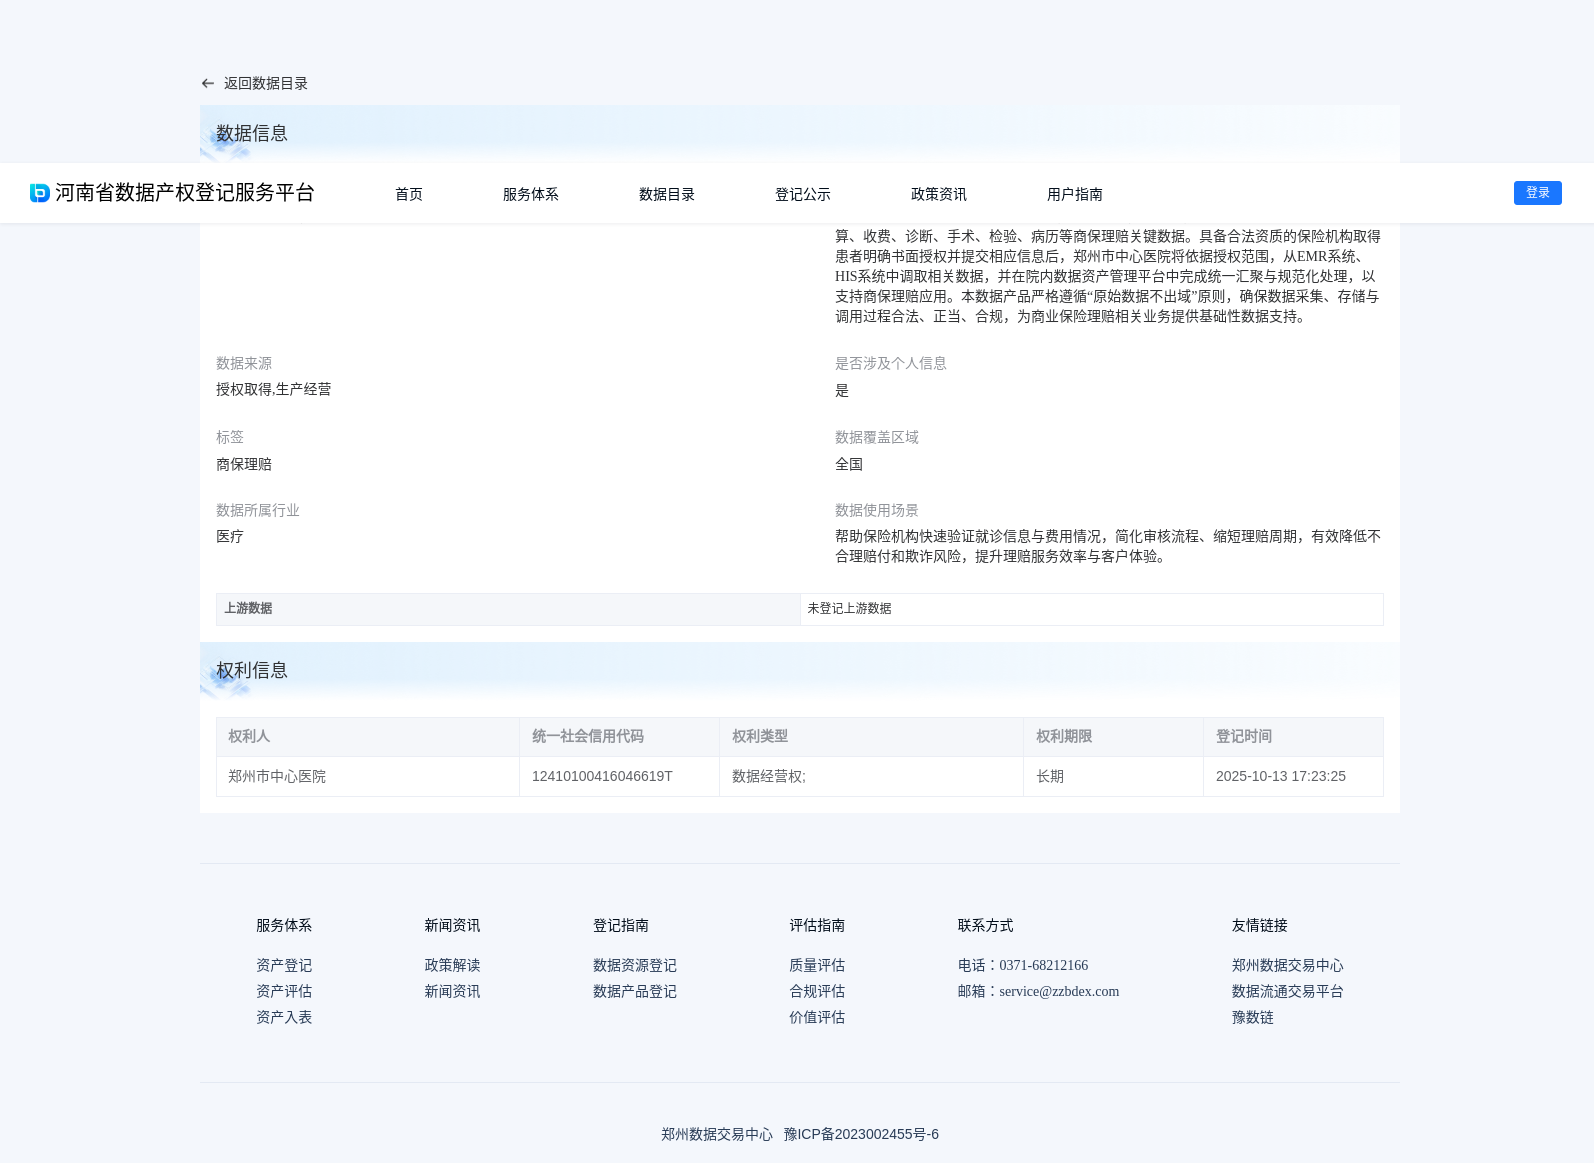
Task: Click the email service@zzbdex.com
Action: (1059, 991)
